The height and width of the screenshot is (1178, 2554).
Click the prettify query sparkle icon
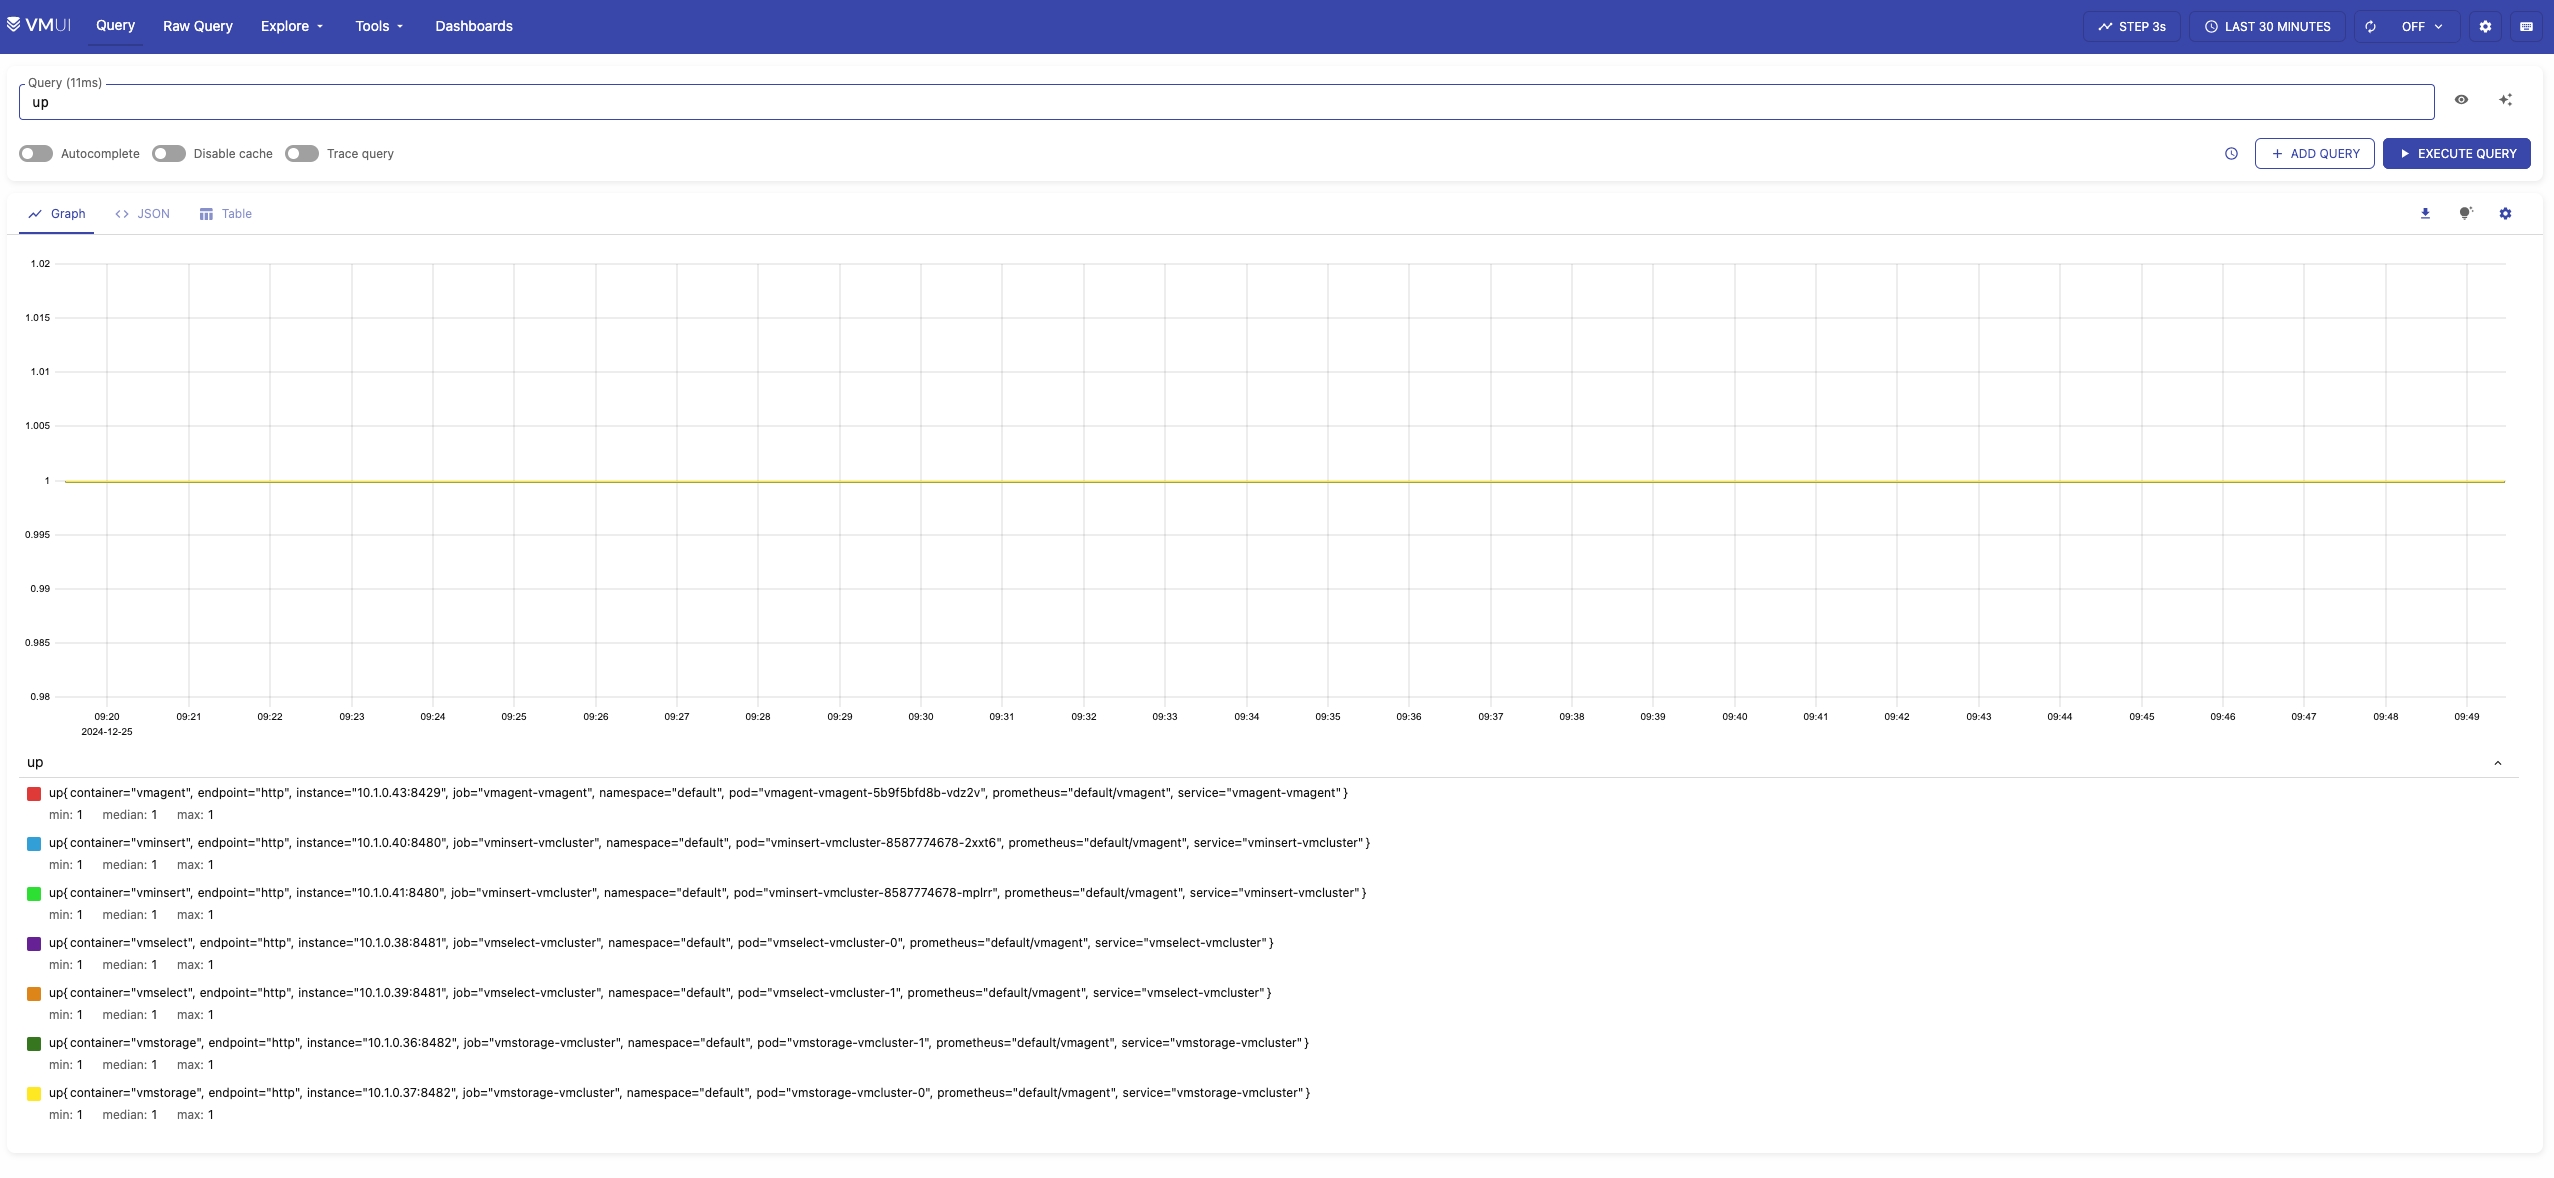(2505, 100)
